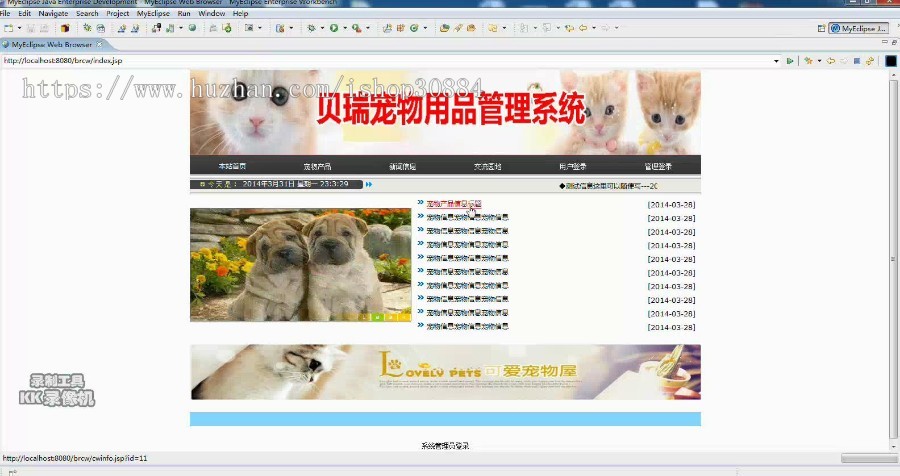The height and width of the screenshot is (476, 900).
Task: Click the browser Stop square icon
Action: [x=856, y=61]
